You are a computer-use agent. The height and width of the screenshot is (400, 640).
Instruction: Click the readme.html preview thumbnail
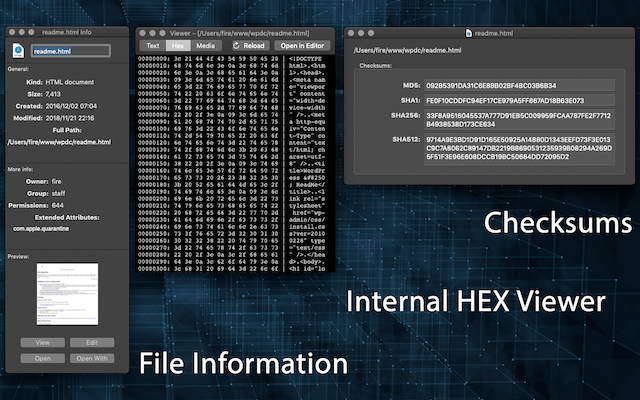67,294
